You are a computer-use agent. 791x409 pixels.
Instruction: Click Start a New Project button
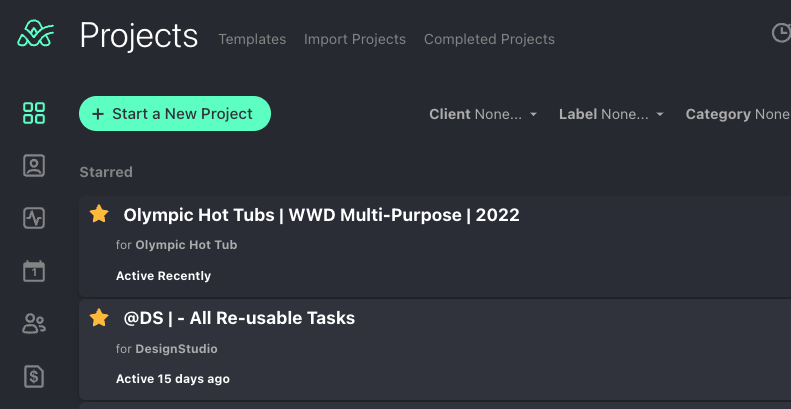[175, 113]
